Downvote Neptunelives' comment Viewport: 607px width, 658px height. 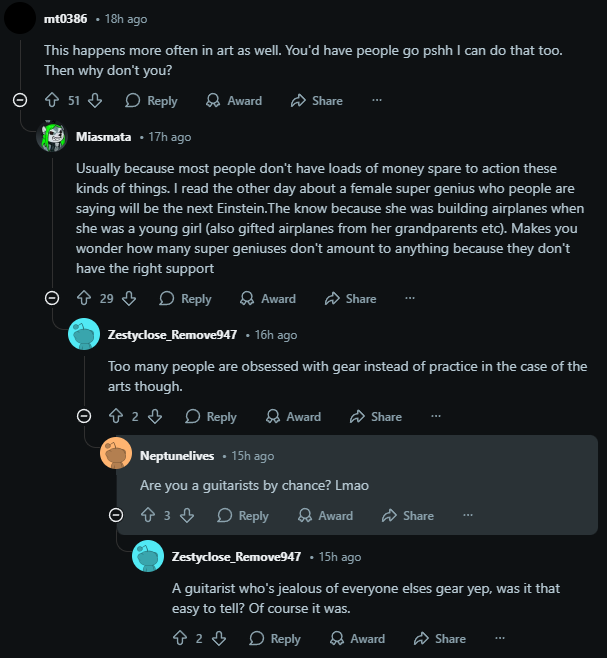click(x=187, y=515)
